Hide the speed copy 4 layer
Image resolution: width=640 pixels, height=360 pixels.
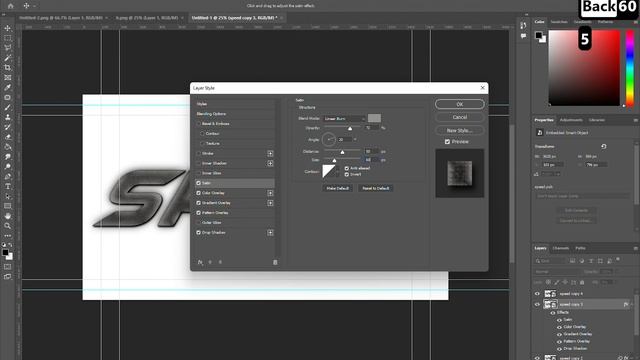537,293
